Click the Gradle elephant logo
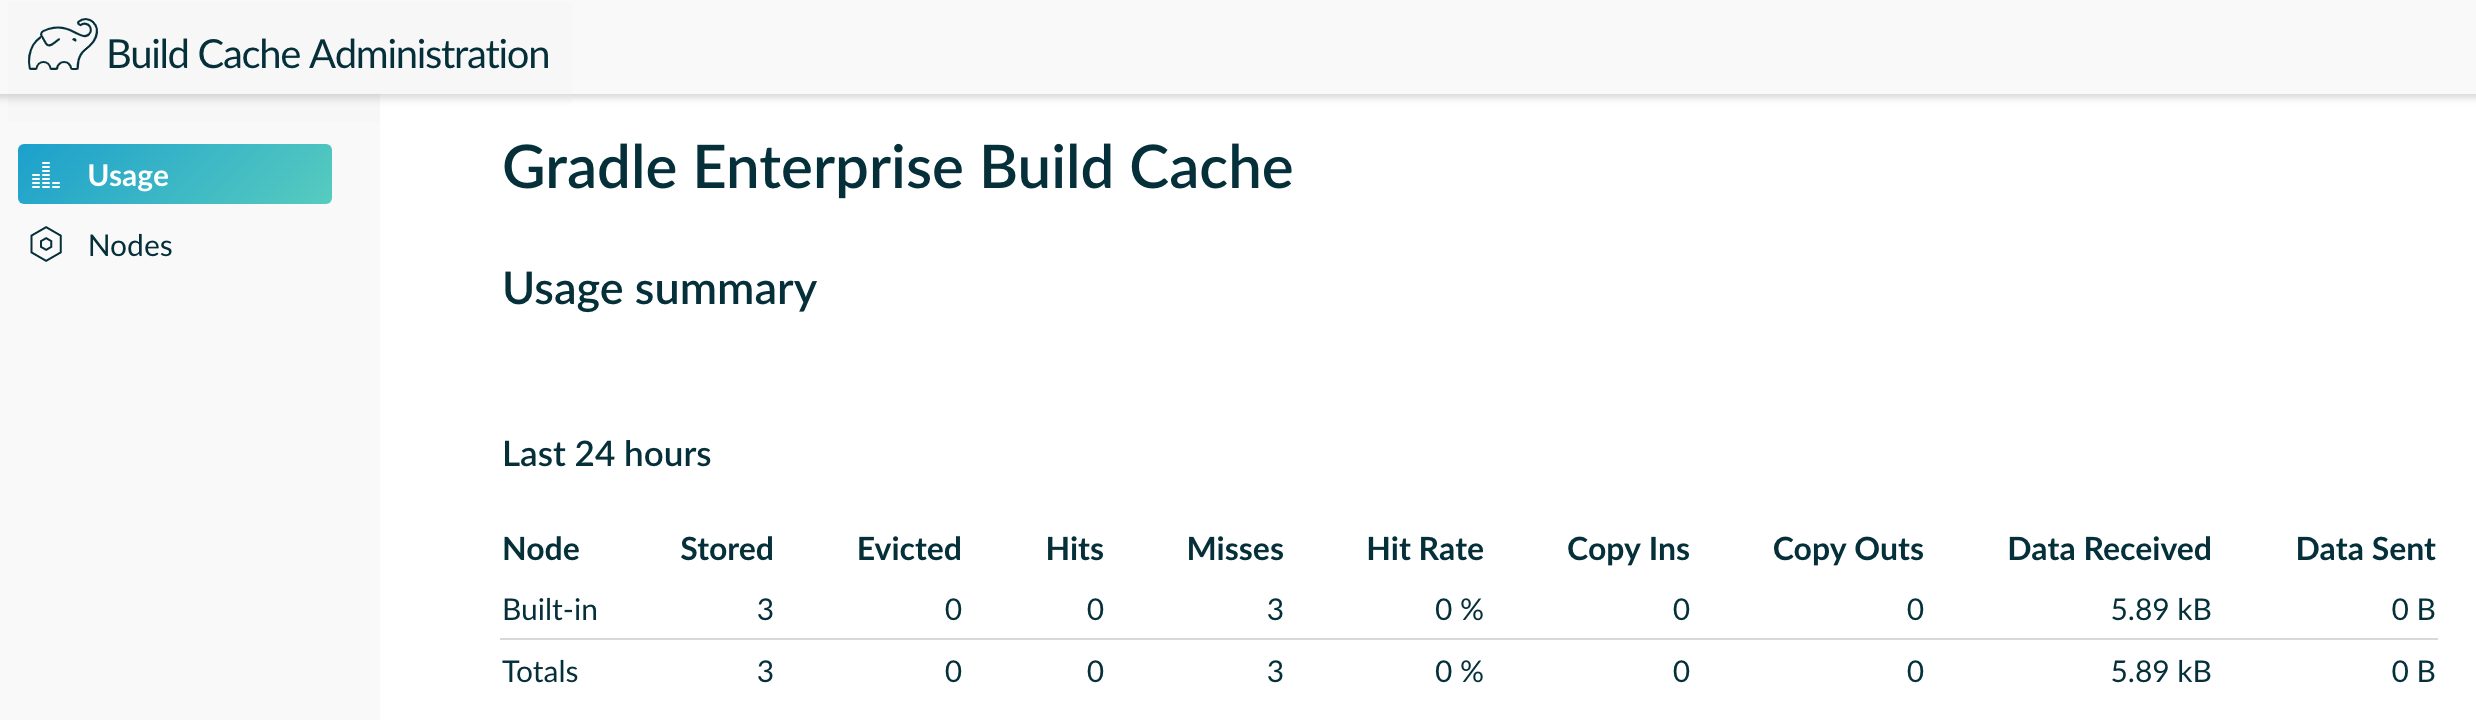This screenshot has height=720, width=2476. [x=58, y=45]
